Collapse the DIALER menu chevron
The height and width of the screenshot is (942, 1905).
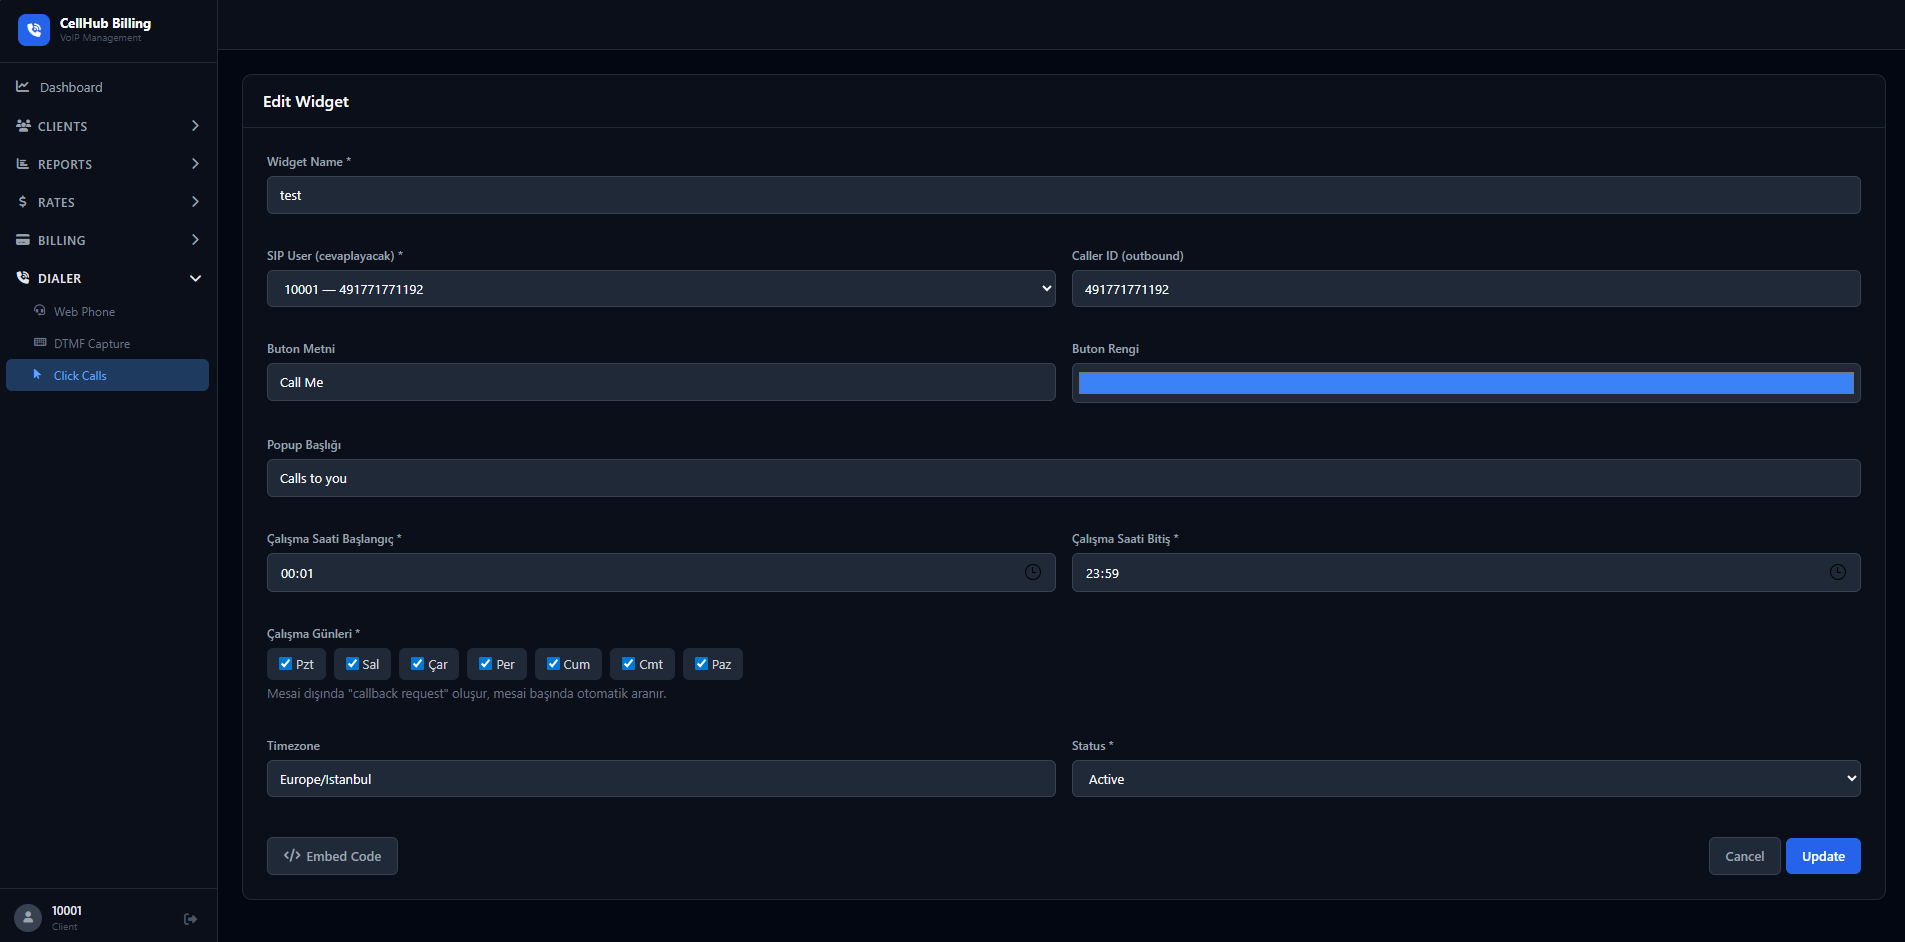pyautogui.click(x=195, y=278)
